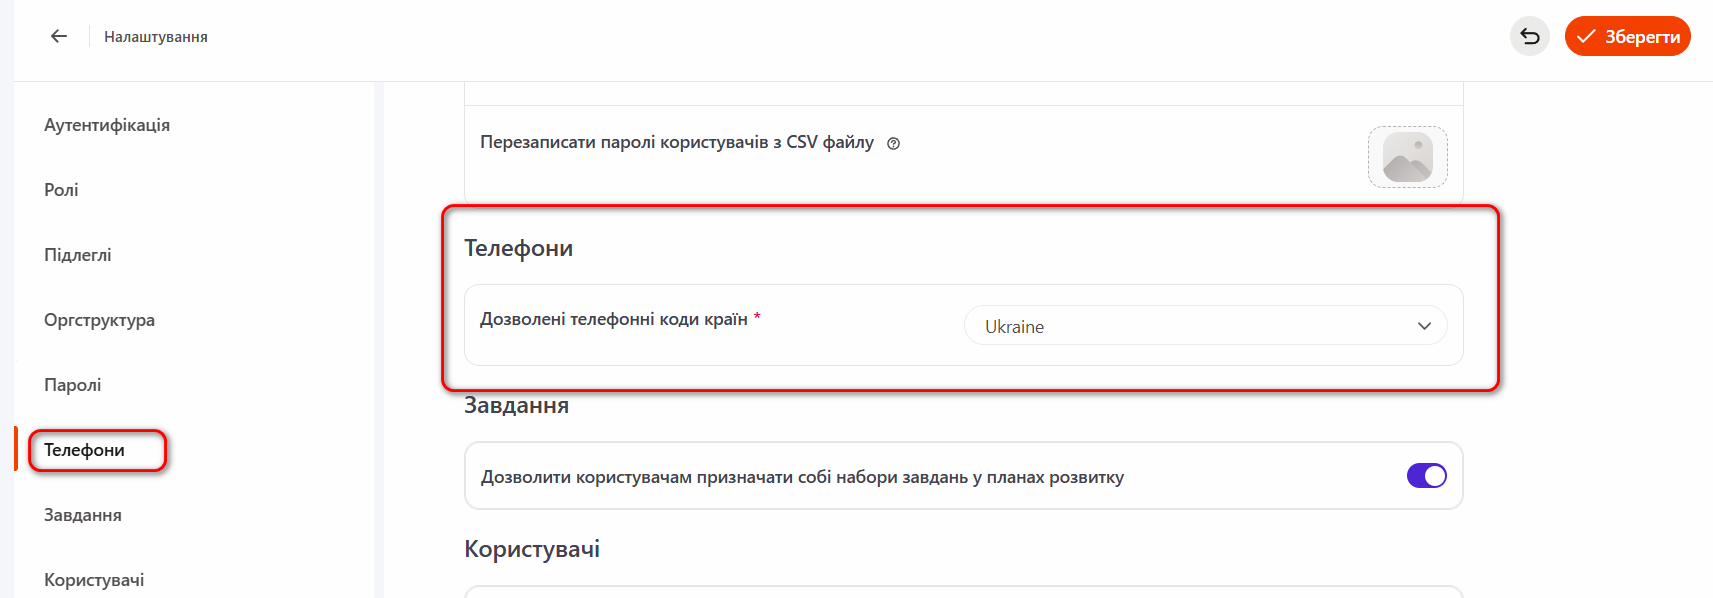Open Користувачі sidebar item
1713x598 pixels.
point(94,580)
